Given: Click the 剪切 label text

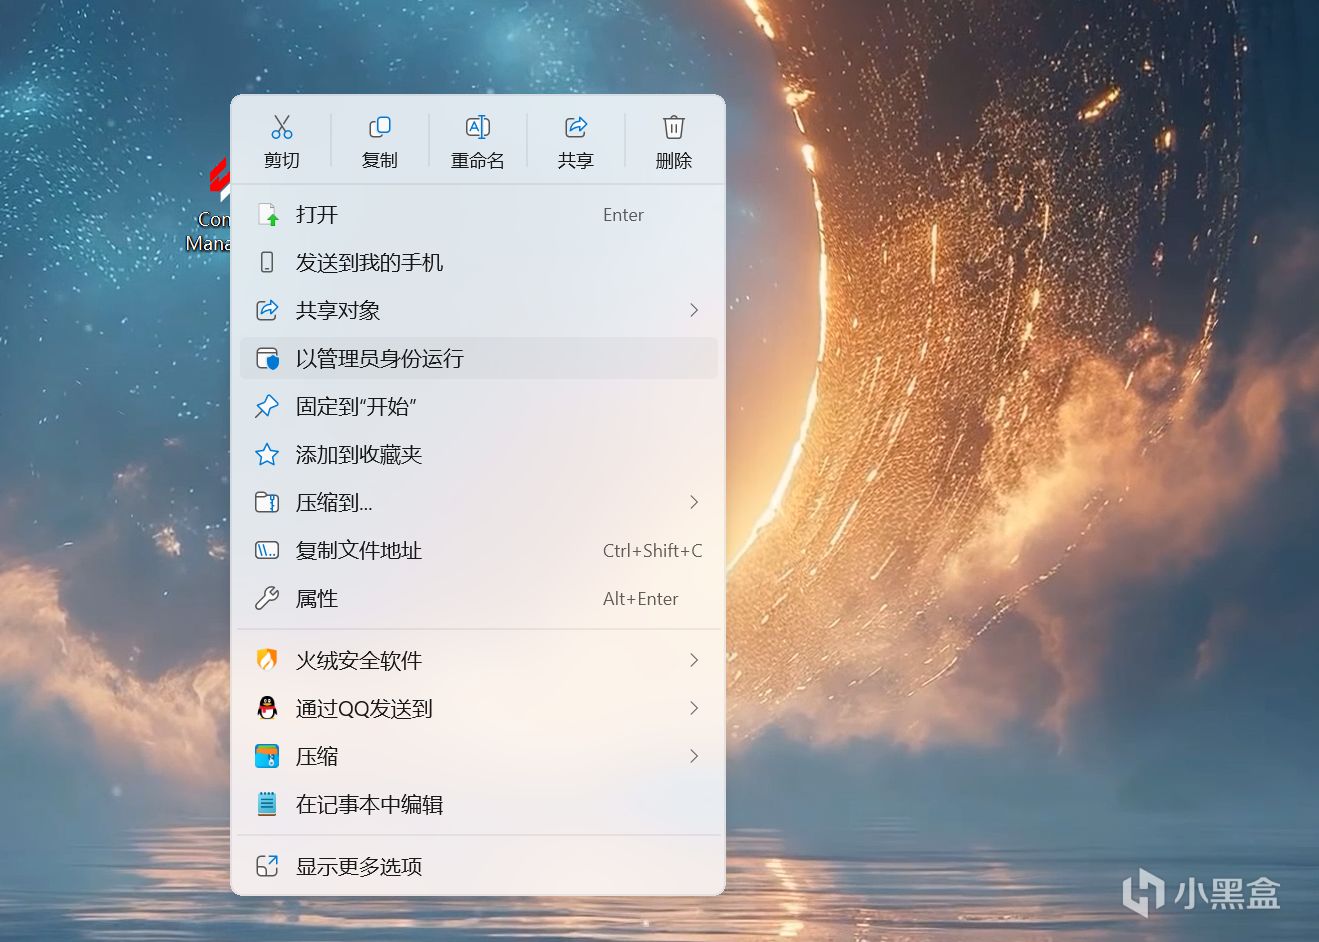Looking at the screenshot, I should click(x=282, y=160).
